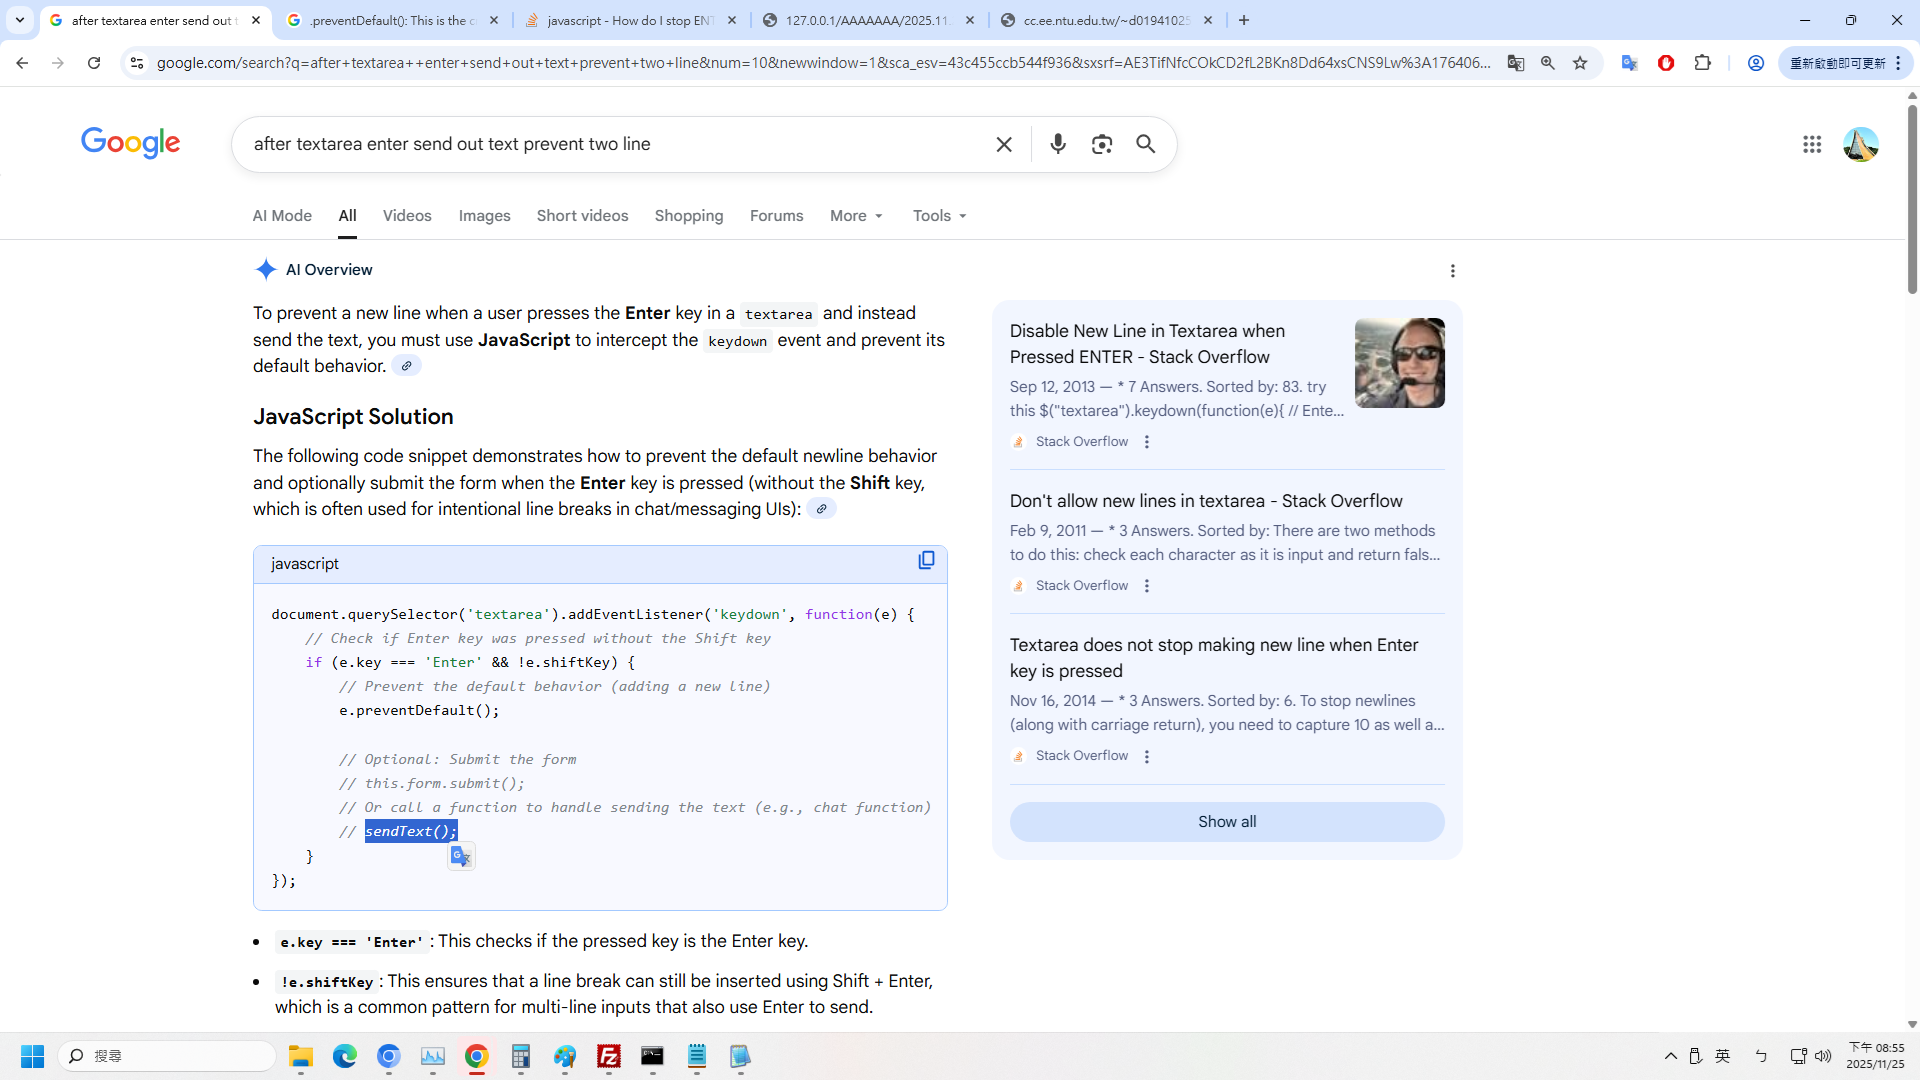Viewport: 1920px width, 1080px height.
Task: Click the voice search microphone icon
Action: point(1058,144)
